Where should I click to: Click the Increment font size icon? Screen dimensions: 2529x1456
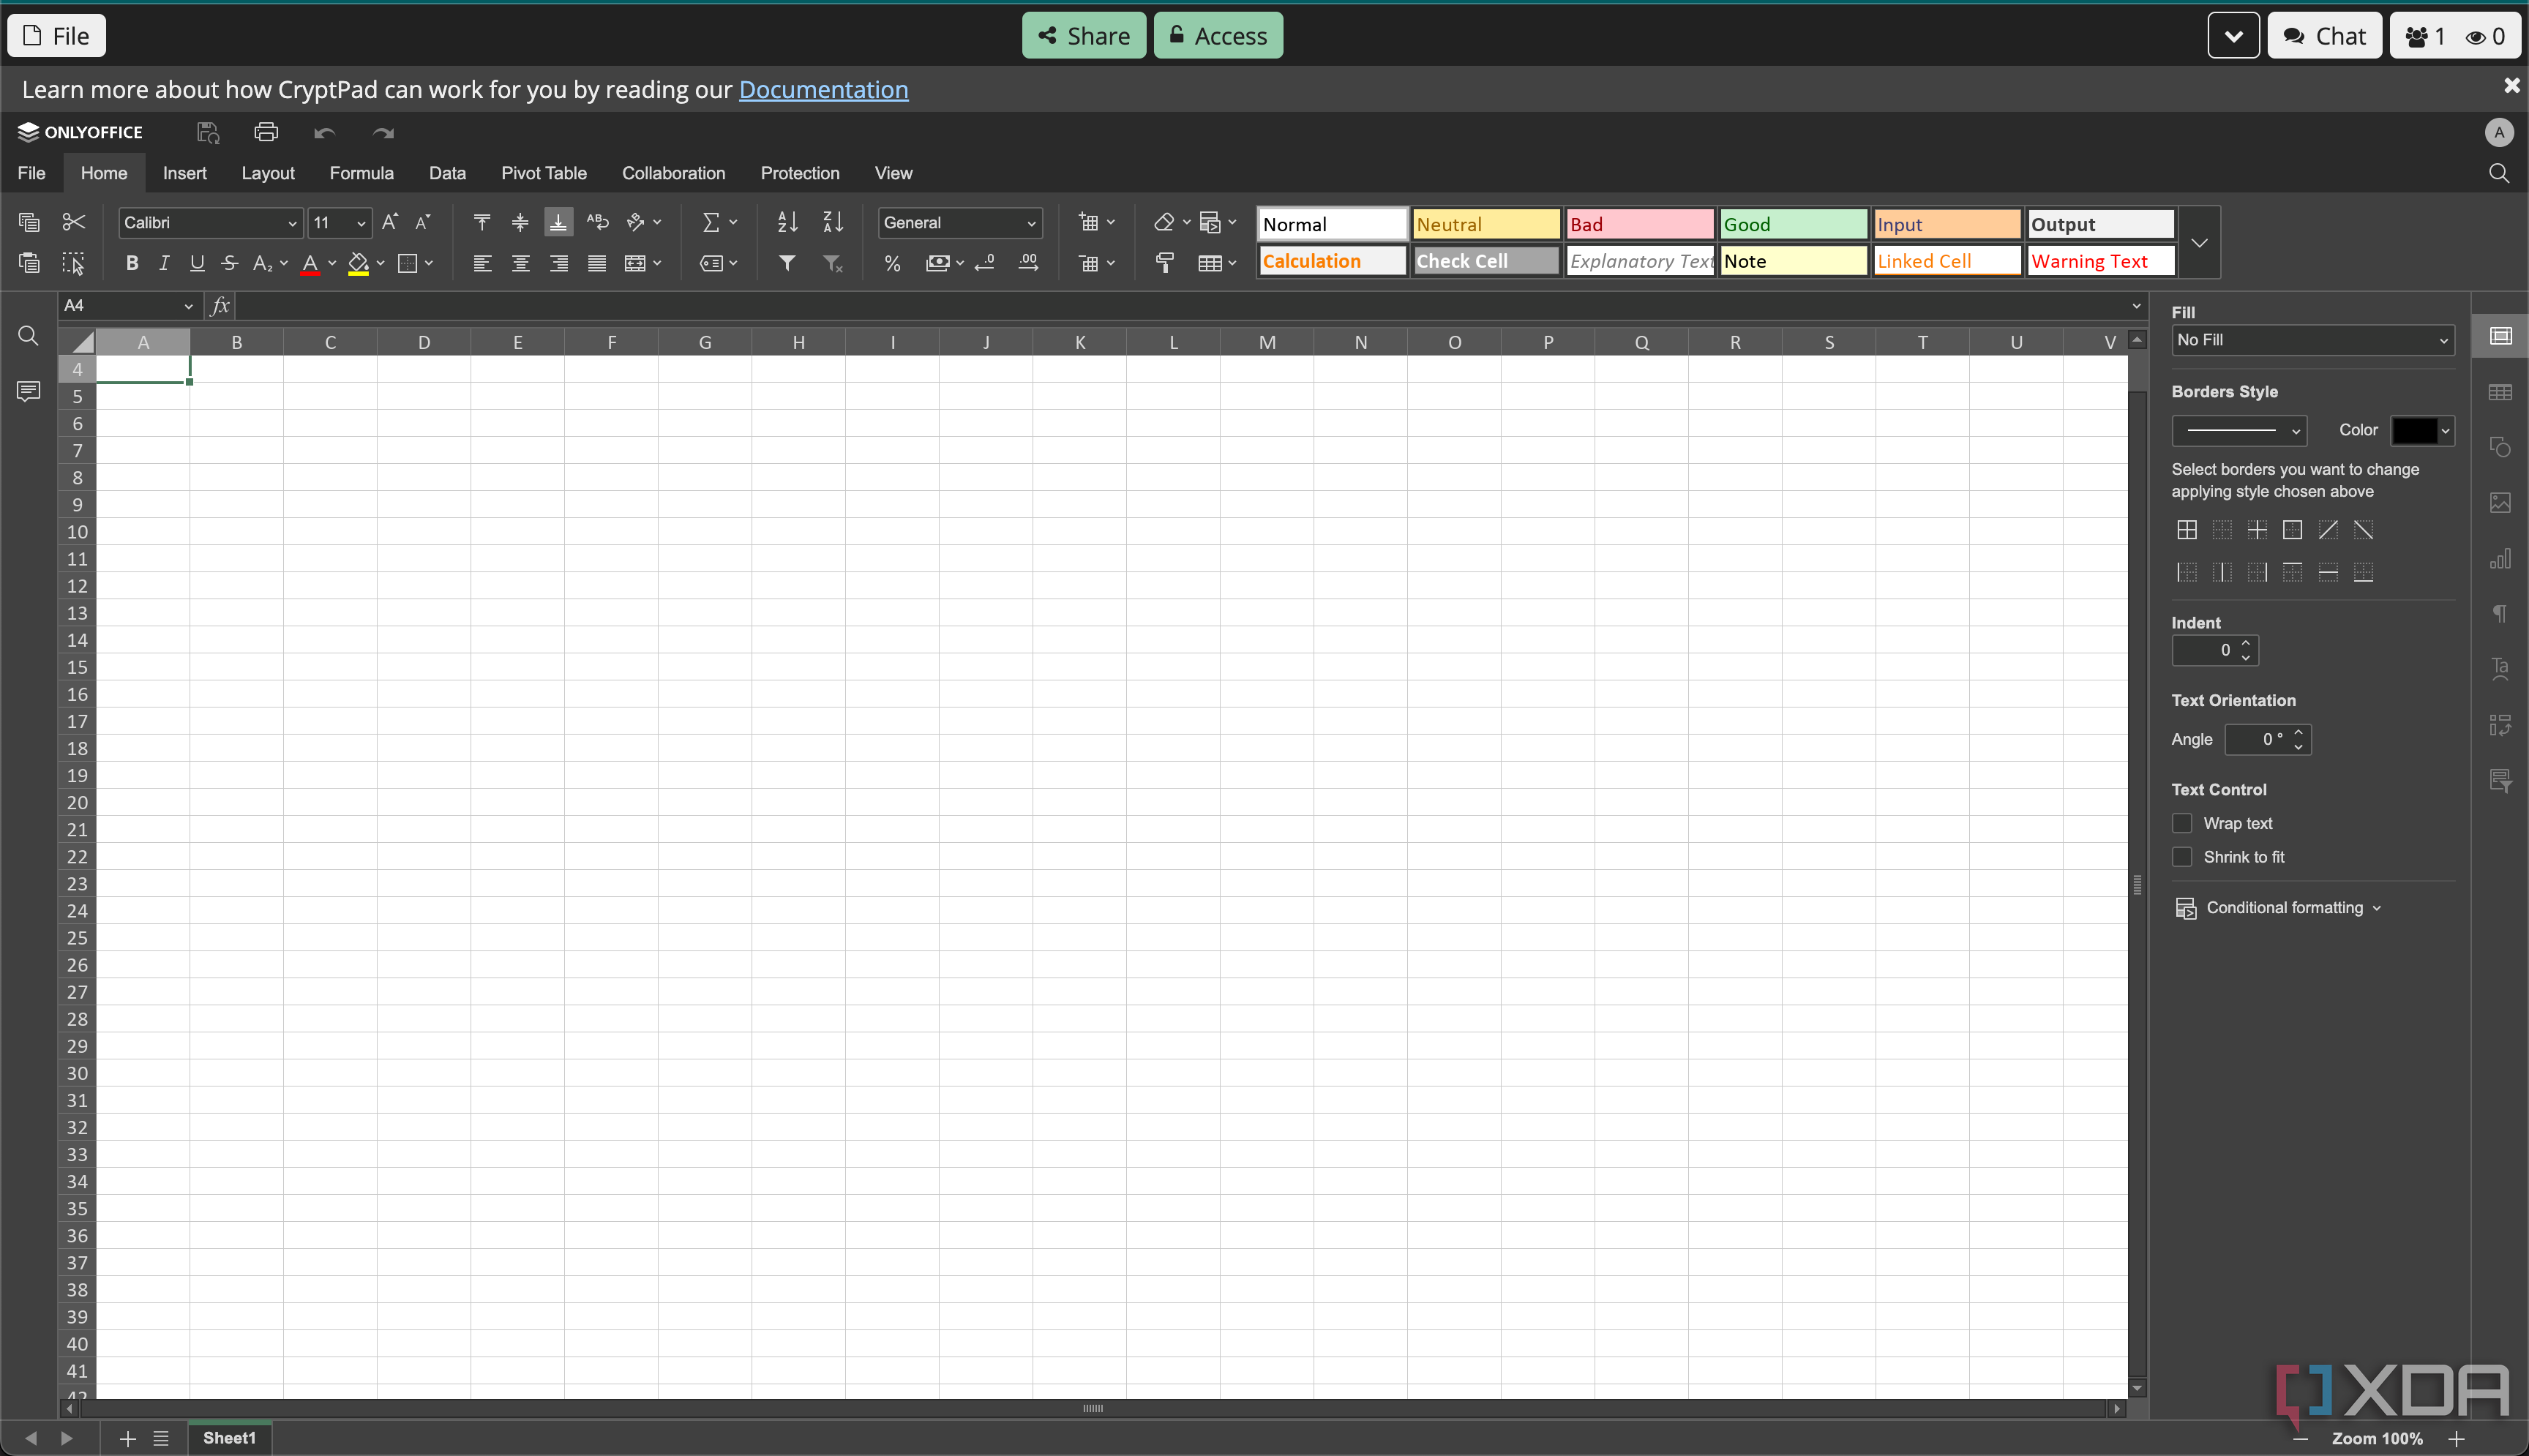[390, 222]
